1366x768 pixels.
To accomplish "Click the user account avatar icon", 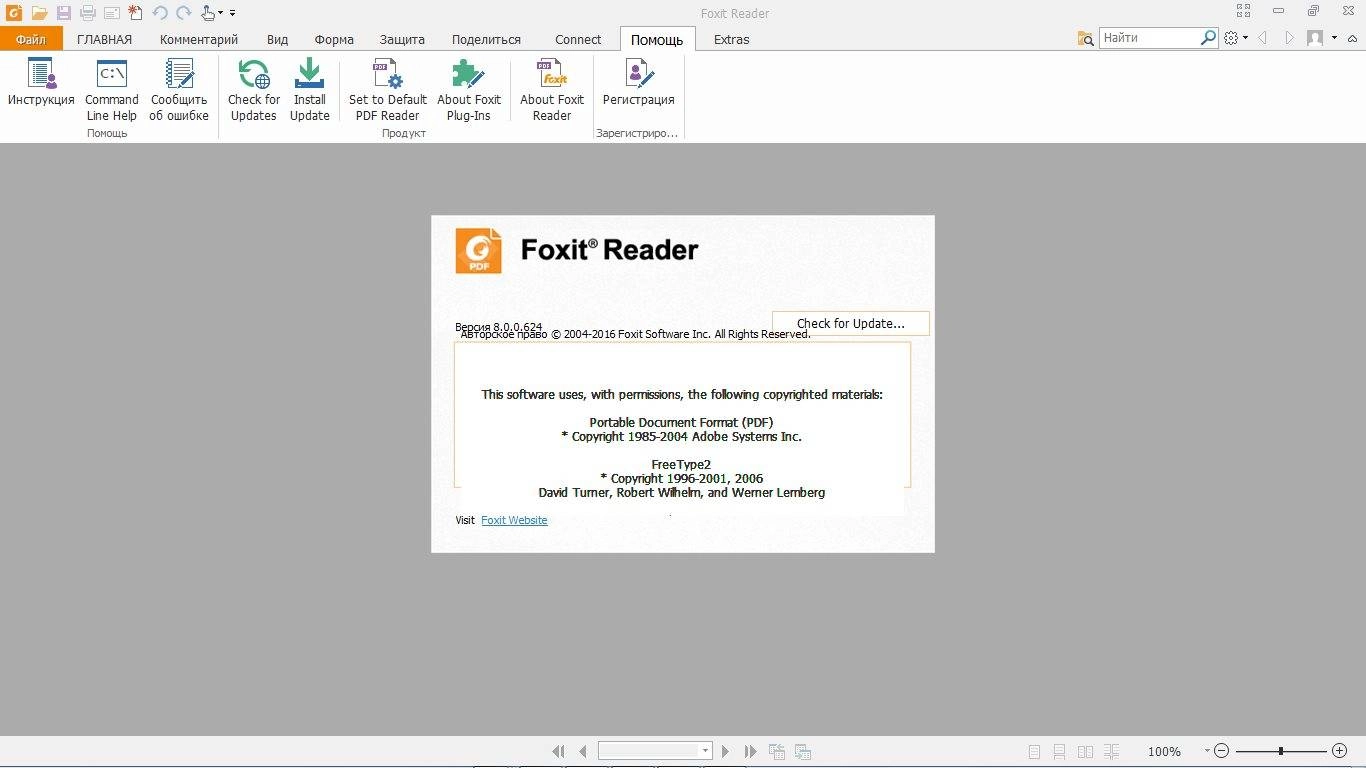I will pyautogui.click(x=1315, y=38).
